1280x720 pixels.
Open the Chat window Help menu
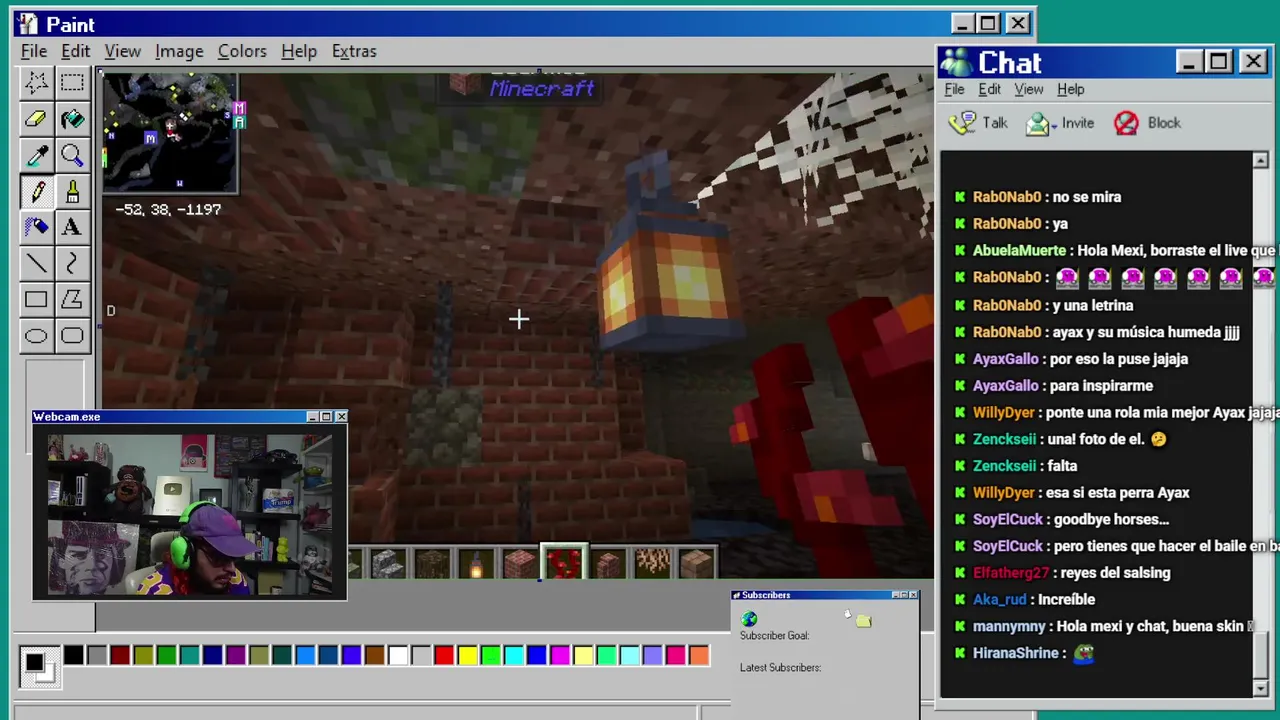click(1071, 89)
